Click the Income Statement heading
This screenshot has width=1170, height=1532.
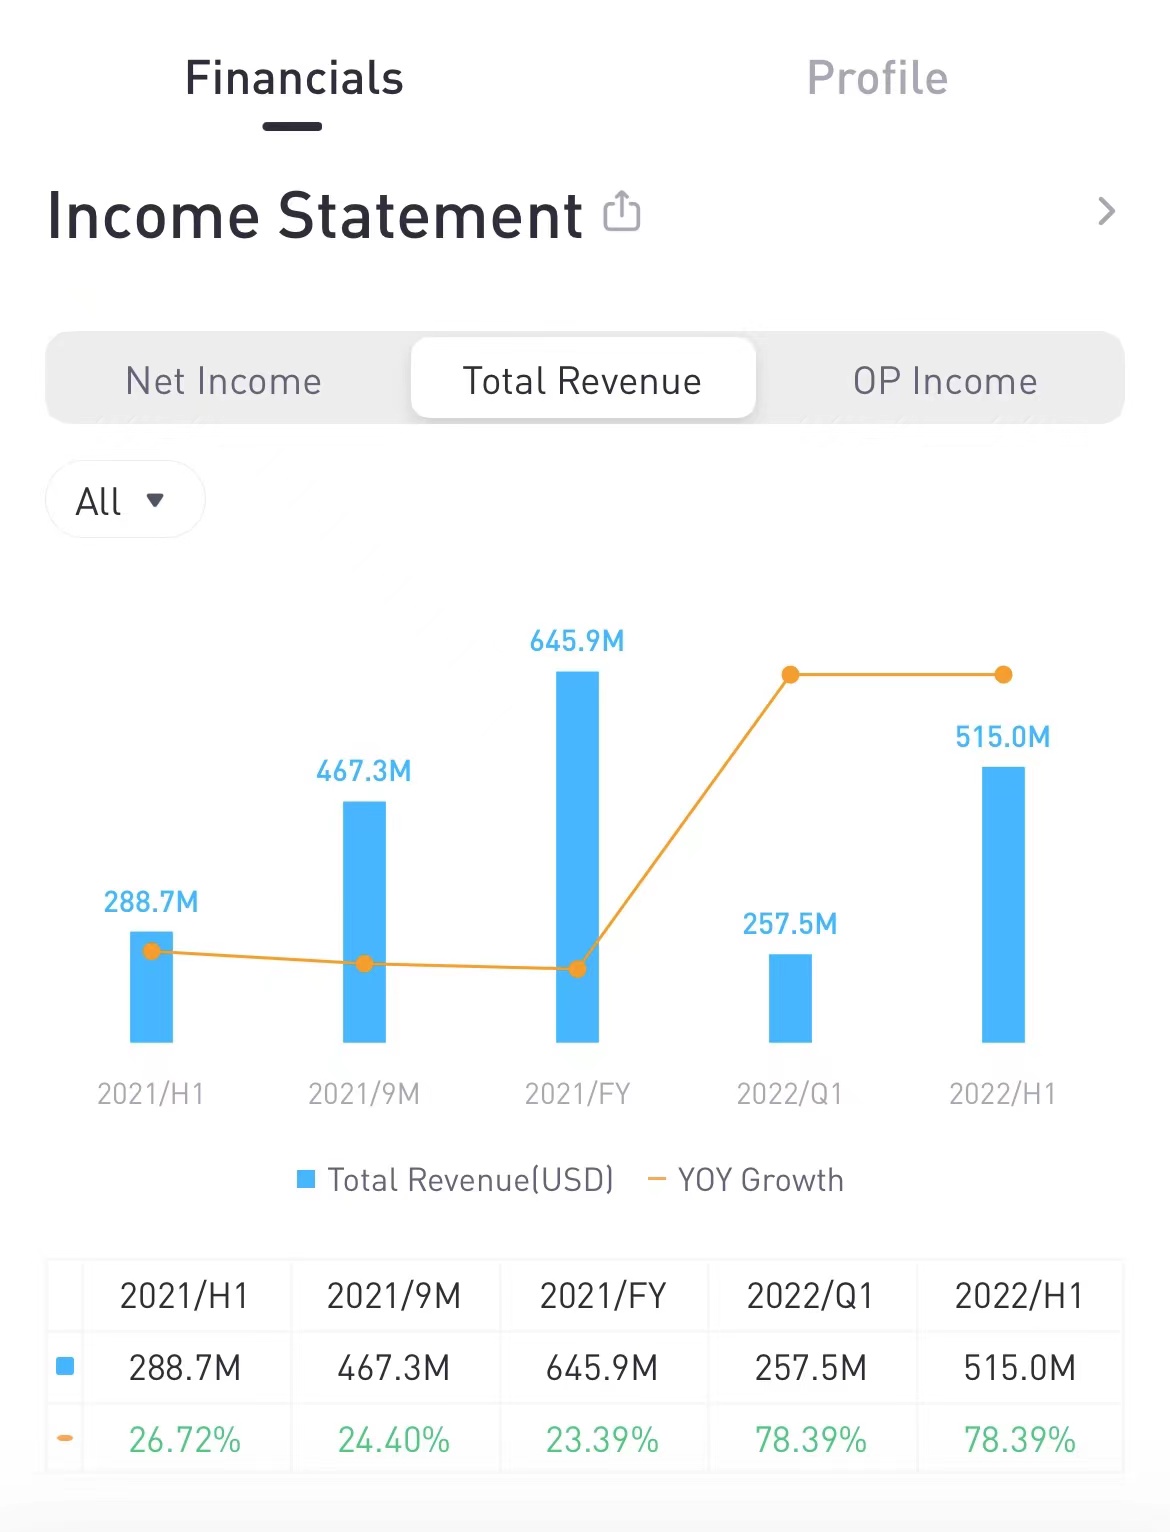[x=315, y=215]
